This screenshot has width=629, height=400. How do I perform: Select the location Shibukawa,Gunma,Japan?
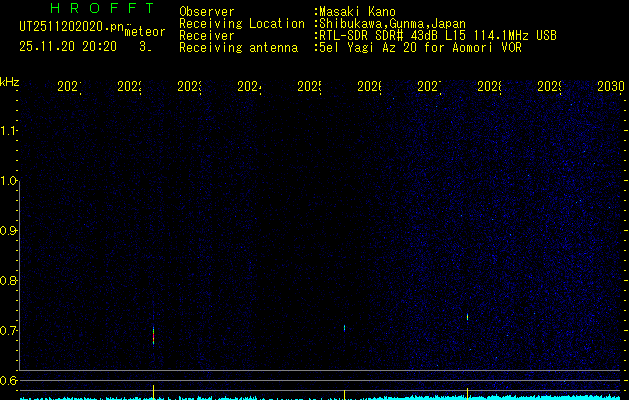tap(392, 24)
